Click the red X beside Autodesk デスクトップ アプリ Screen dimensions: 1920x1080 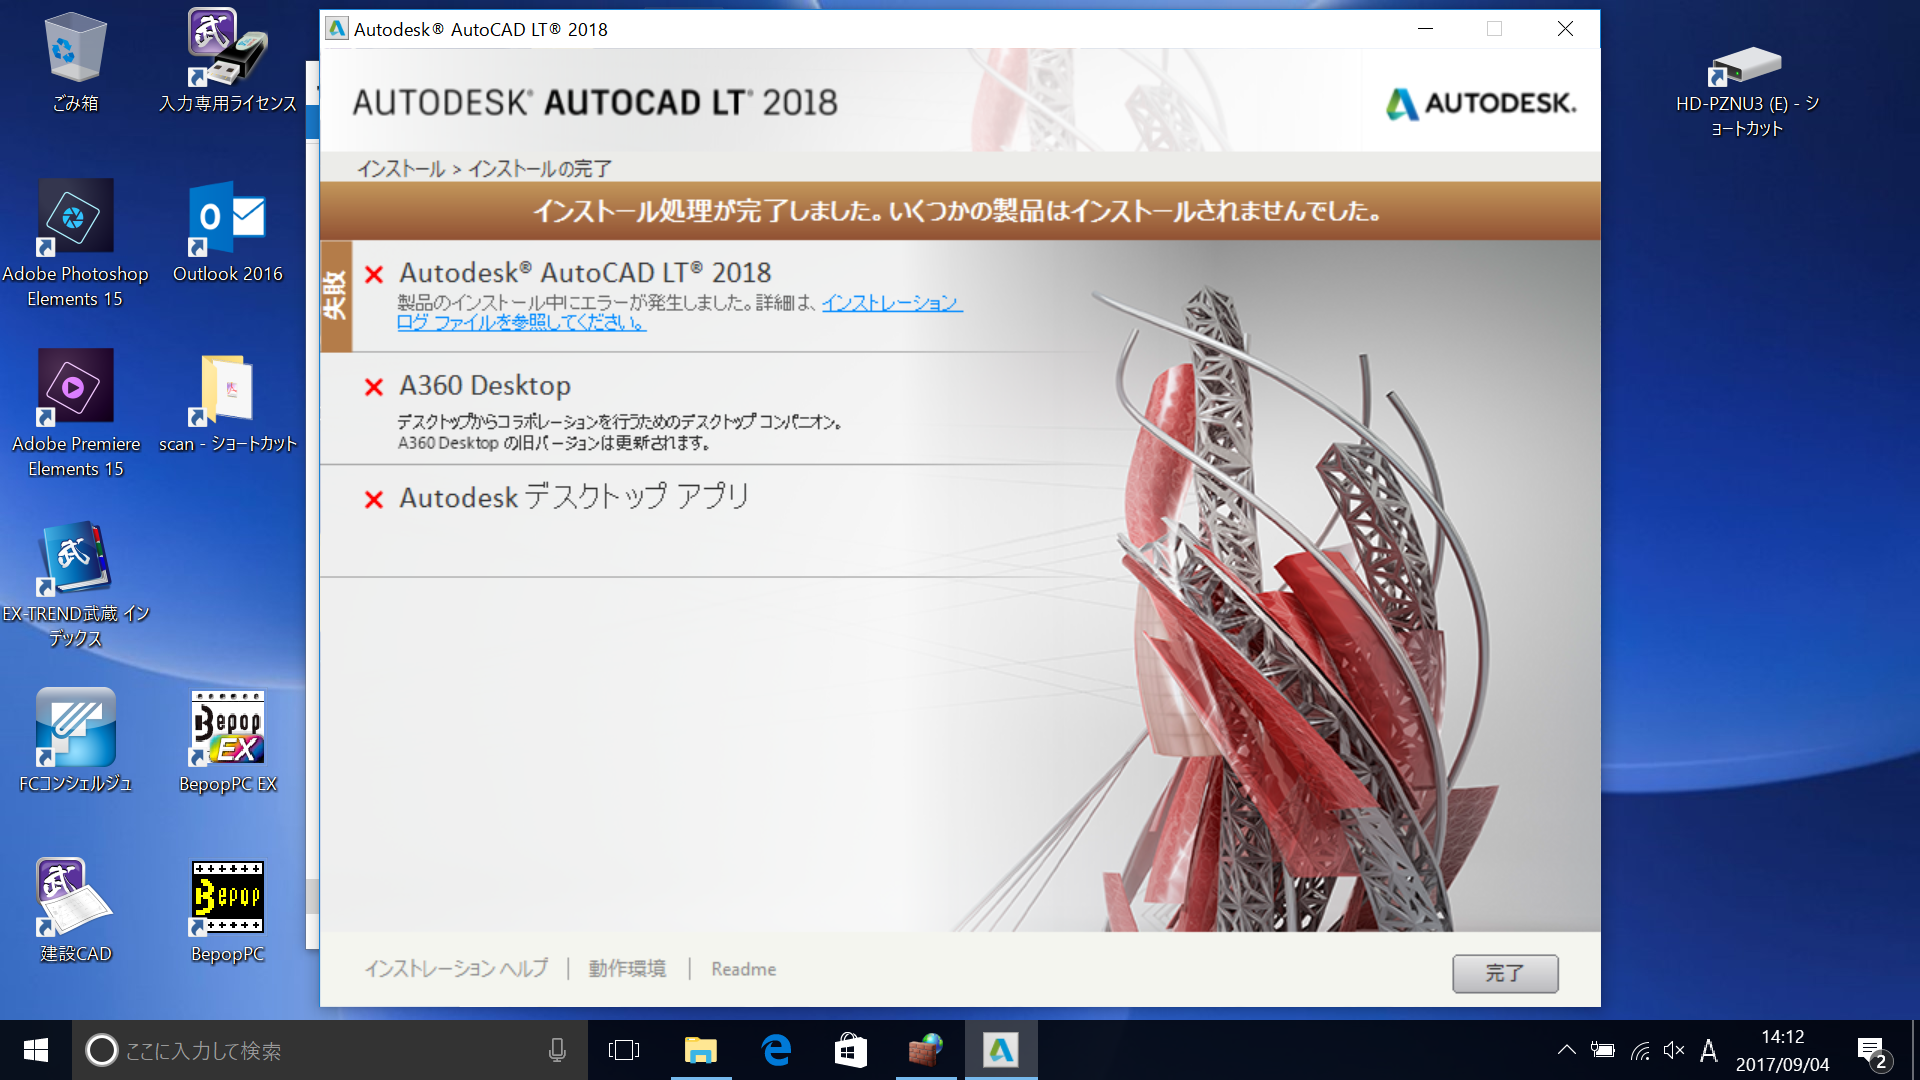(374, 499)
